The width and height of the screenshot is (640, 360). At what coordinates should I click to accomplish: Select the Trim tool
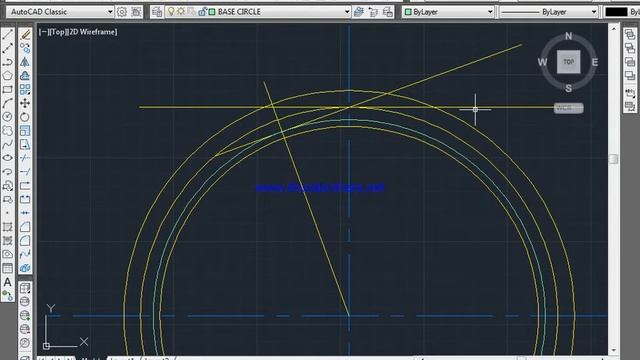[25, 158]
